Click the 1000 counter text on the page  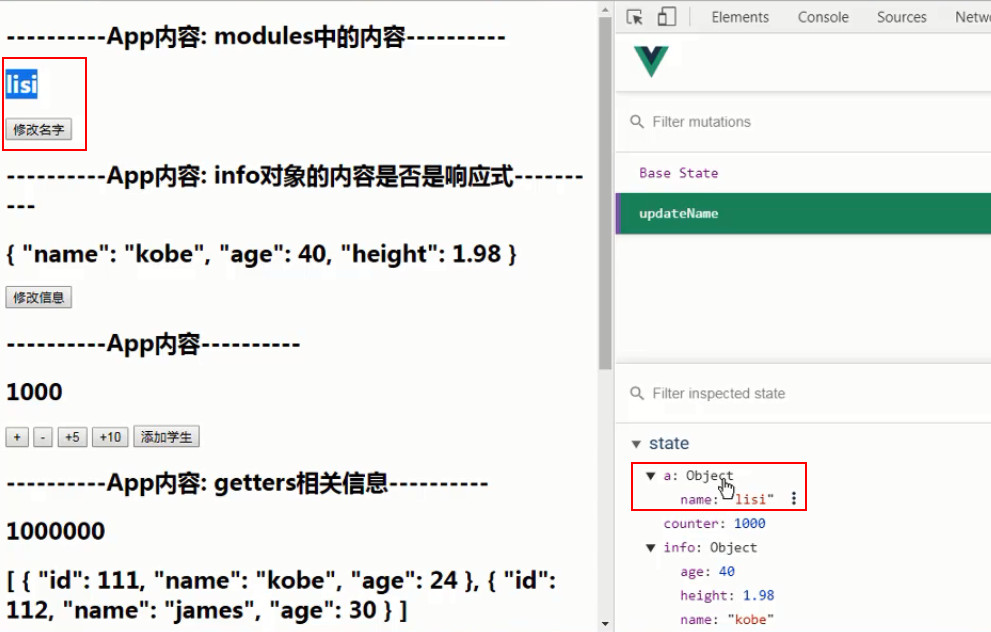34,392
